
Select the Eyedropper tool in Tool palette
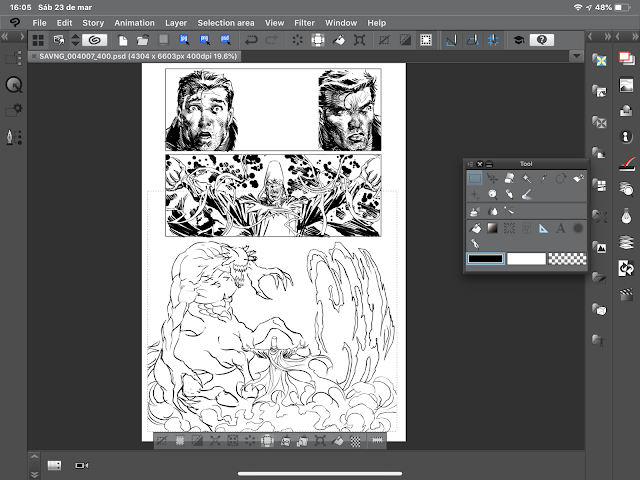543,178
